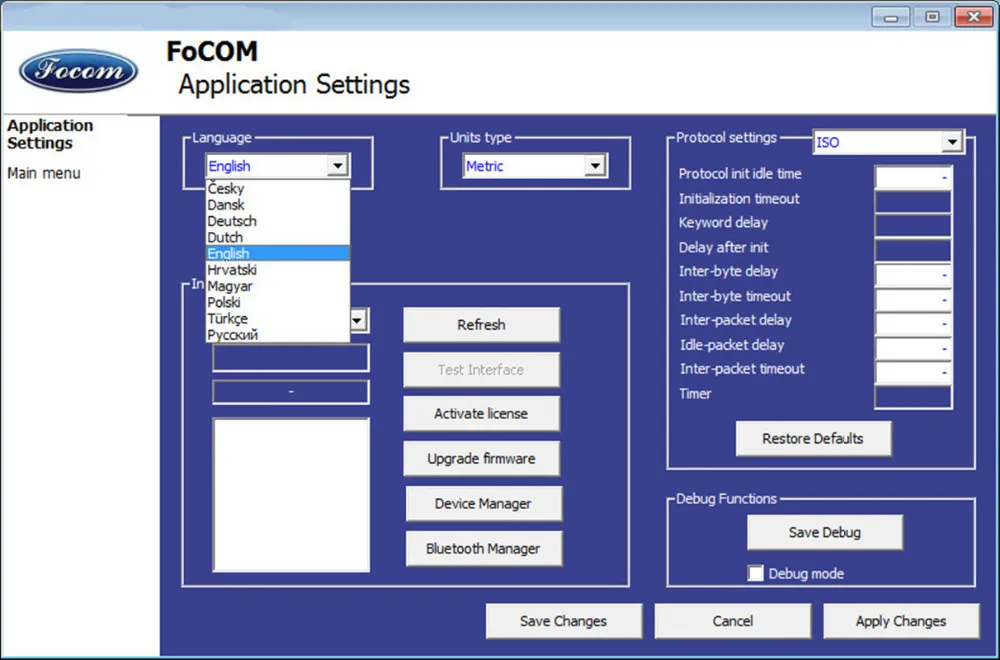Screen dimensions: 1000x660
Task: Open the ISO protocol settings dropdown
Action: coord(951,143)
